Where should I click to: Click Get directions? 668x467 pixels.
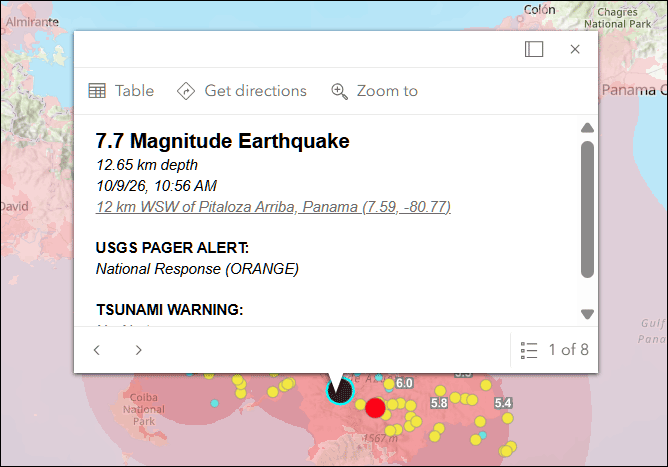click(242, 91)
